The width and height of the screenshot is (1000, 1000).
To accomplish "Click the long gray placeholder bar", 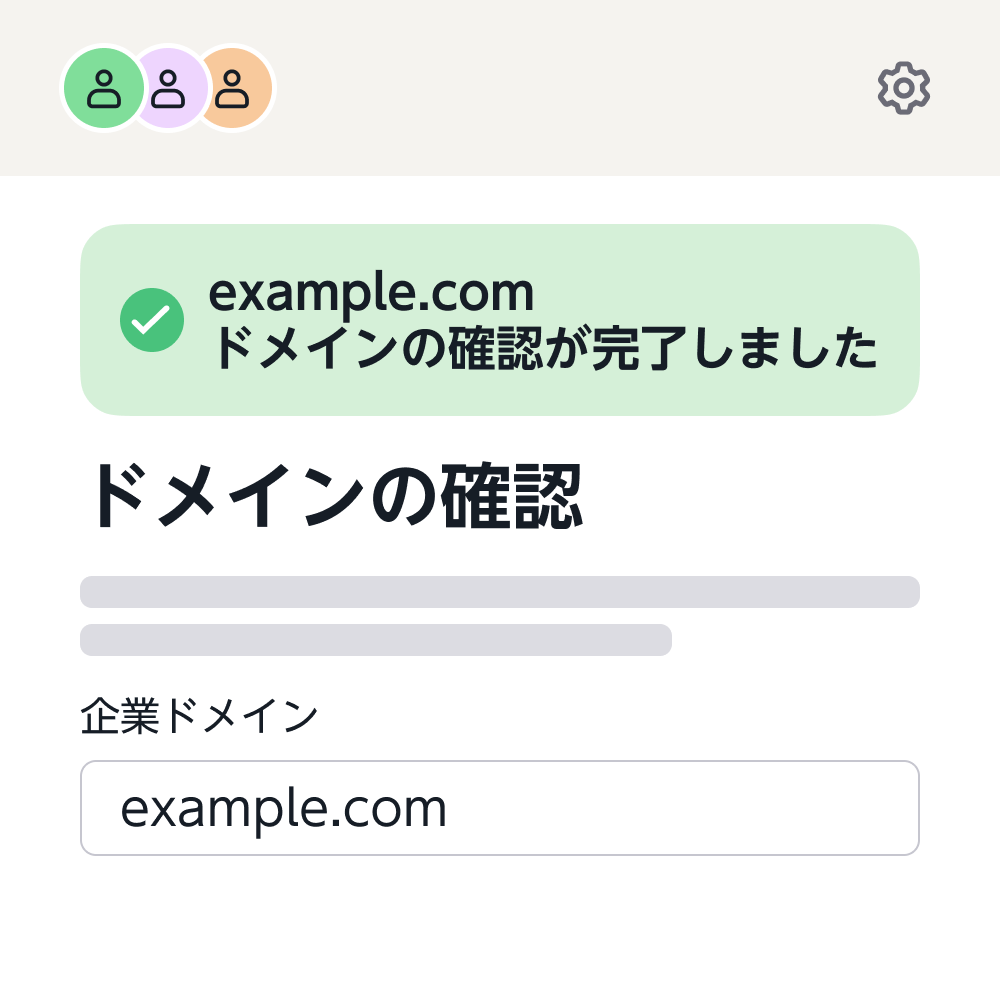I will click(500, 592).
